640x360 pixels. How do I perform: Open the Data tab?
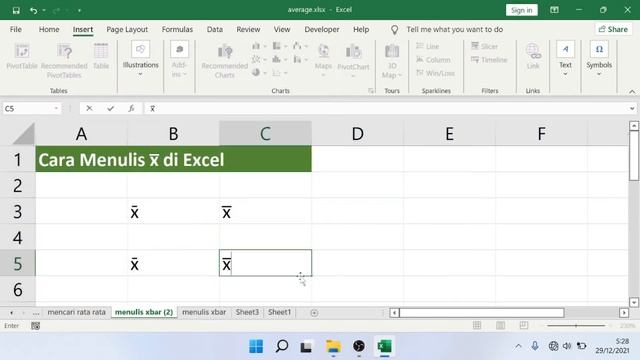(x=215, y=29)
